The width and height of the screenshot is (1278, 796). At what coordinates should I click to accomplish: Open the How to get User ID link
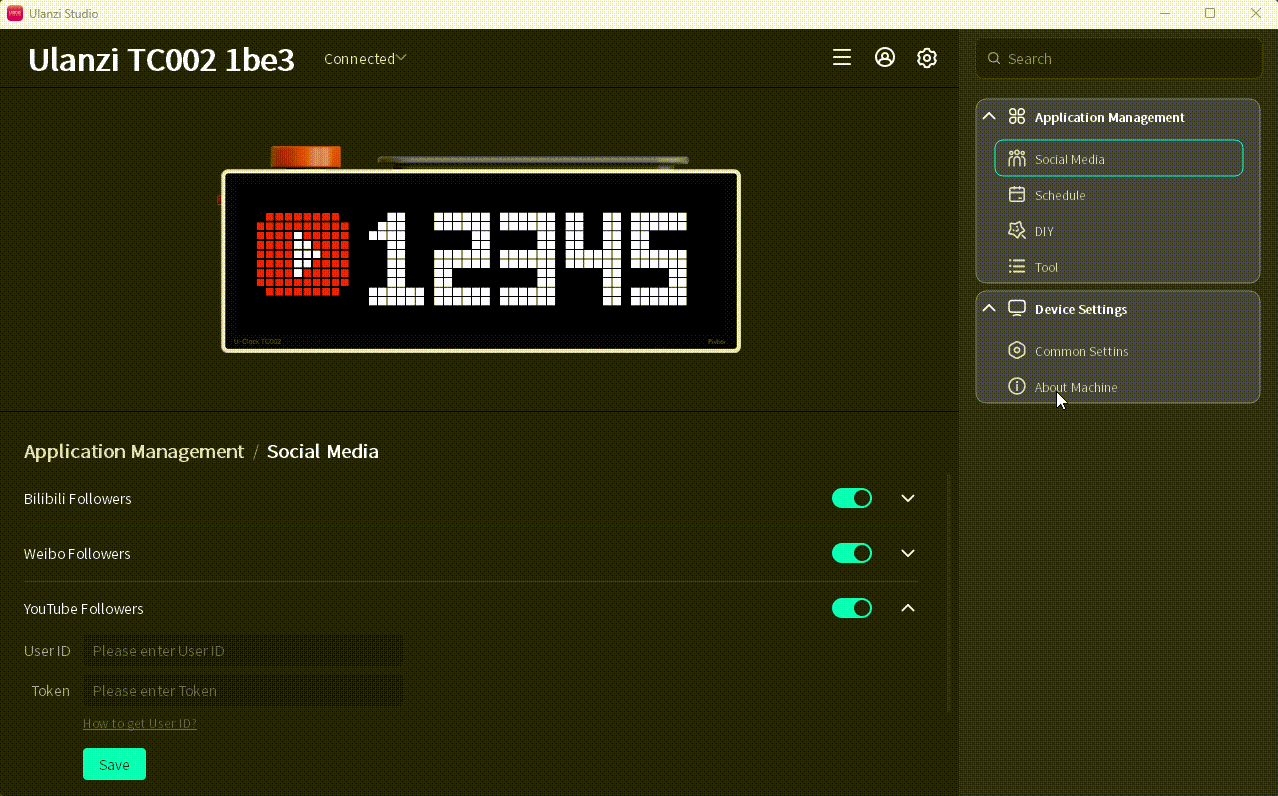tap(140, 723)
